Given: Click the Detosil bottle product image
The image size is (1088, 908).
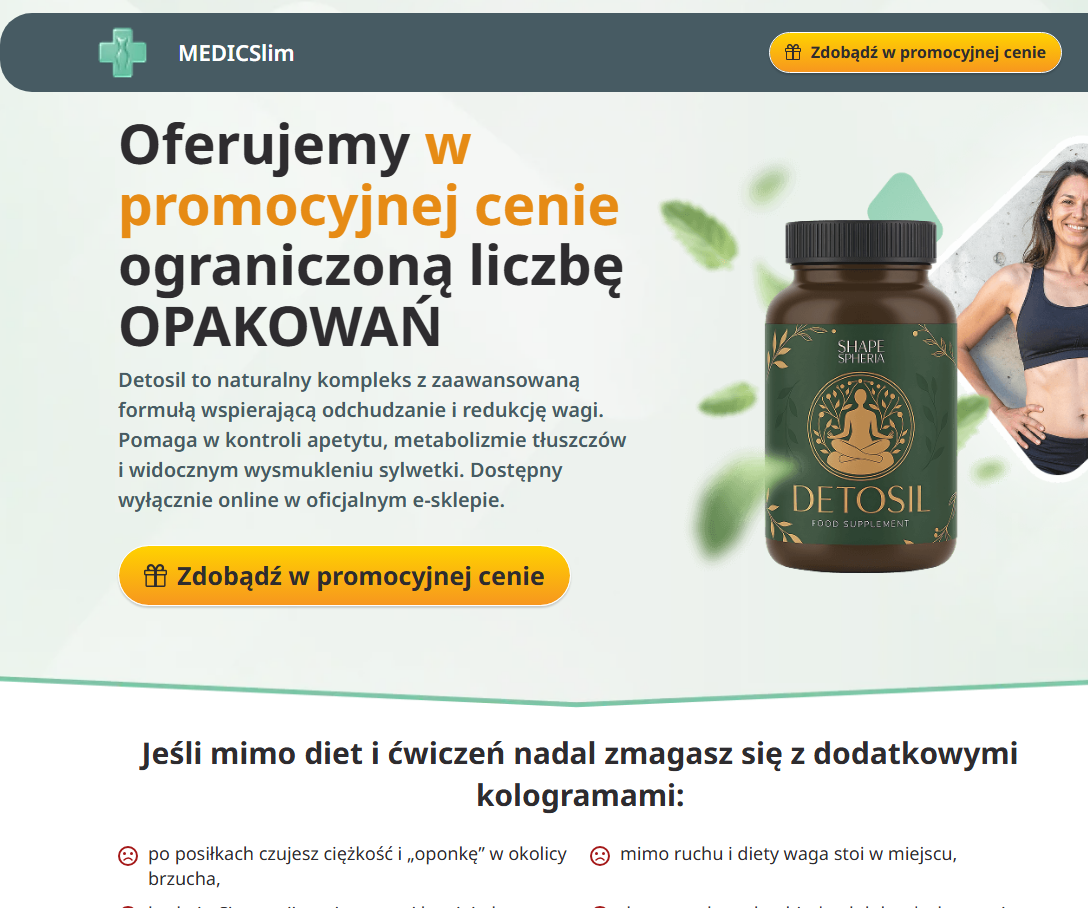Looking at the screenshot, I should tap(861, 396).
